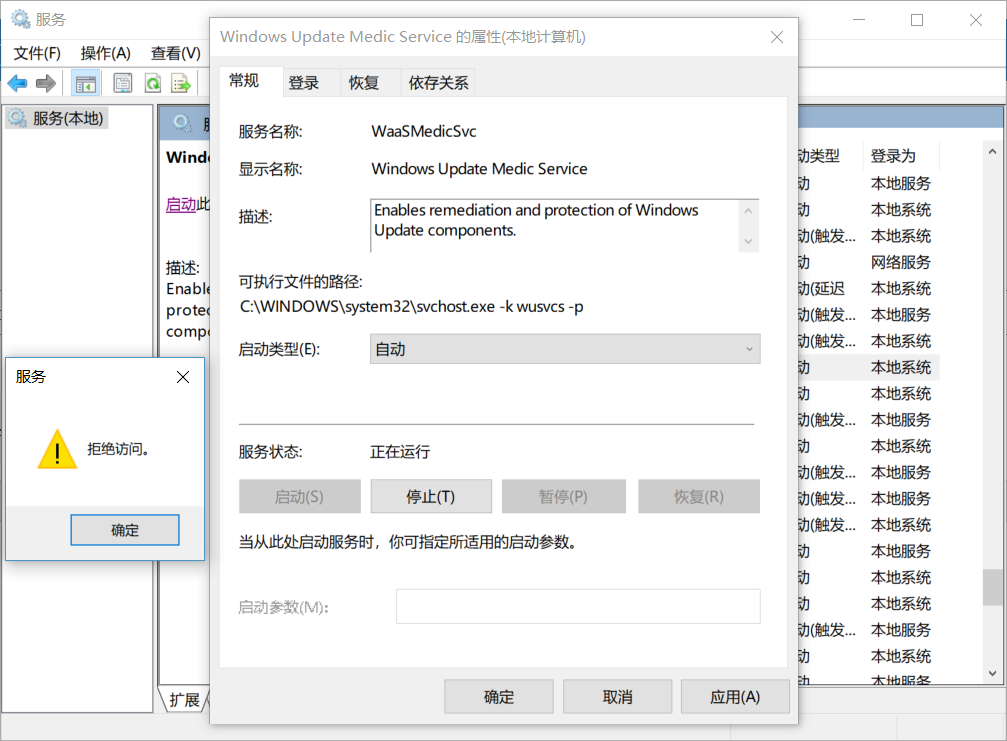Click the description box scroll-down arrow
1007x741 pixels.
point(748,241)
